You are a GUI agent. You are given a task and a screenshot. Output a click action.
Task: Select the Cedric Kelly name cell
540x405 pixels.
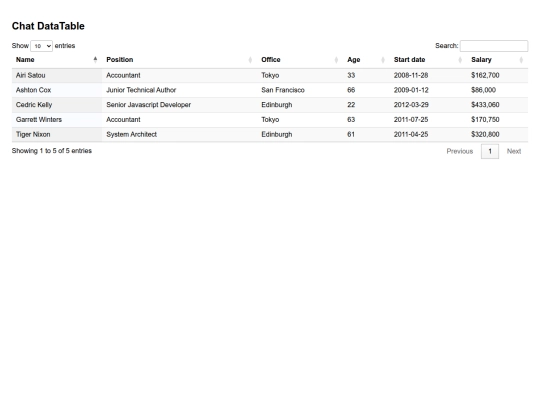(x=57, y=105)
